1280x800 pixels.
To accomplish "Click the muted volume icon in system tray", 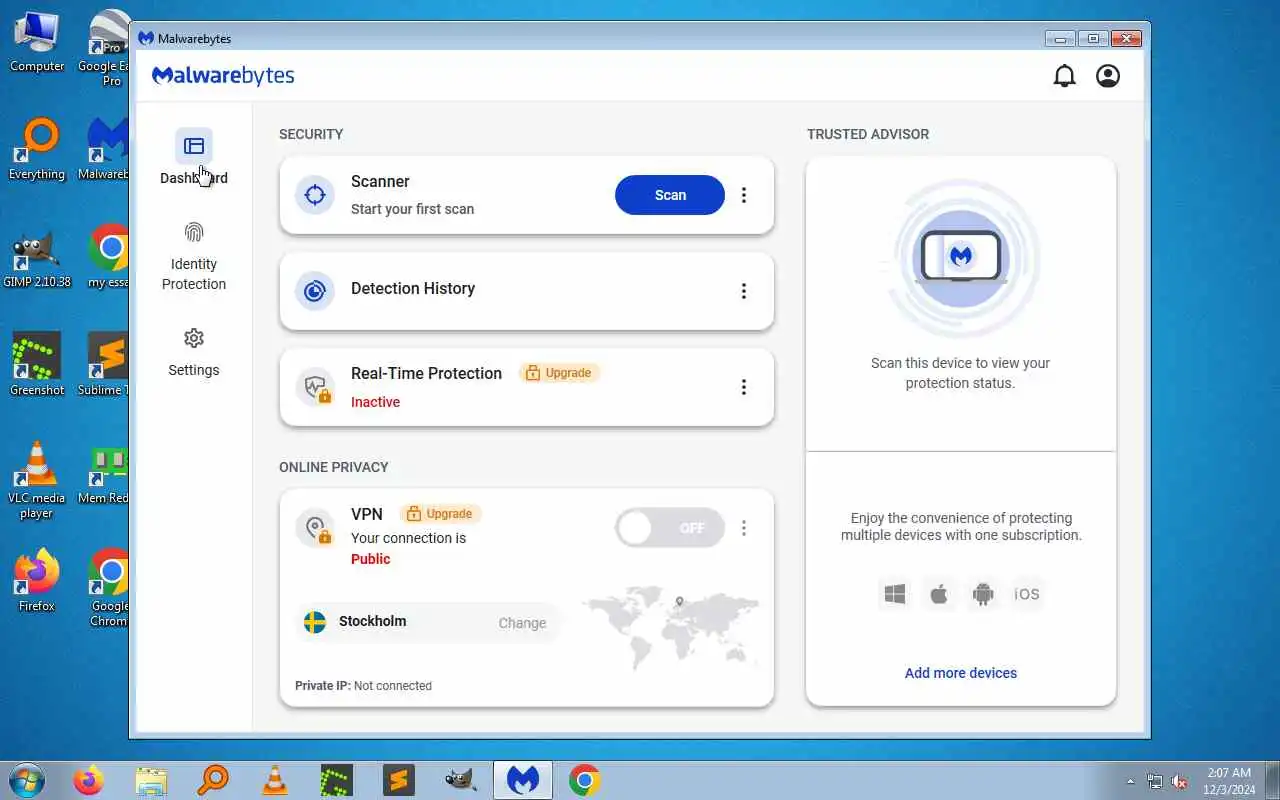I will [1179, 781].
